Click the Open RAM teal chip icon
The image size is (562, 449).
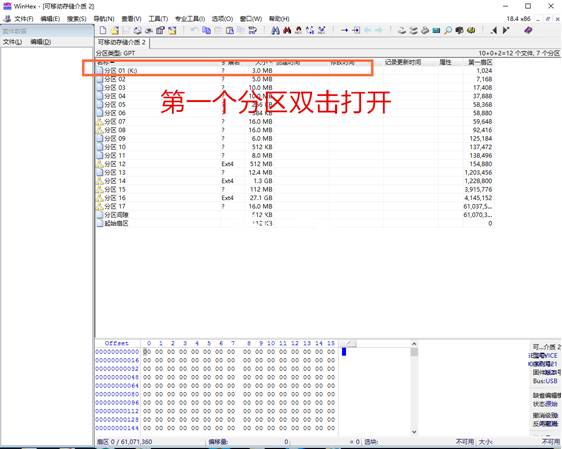436,30
